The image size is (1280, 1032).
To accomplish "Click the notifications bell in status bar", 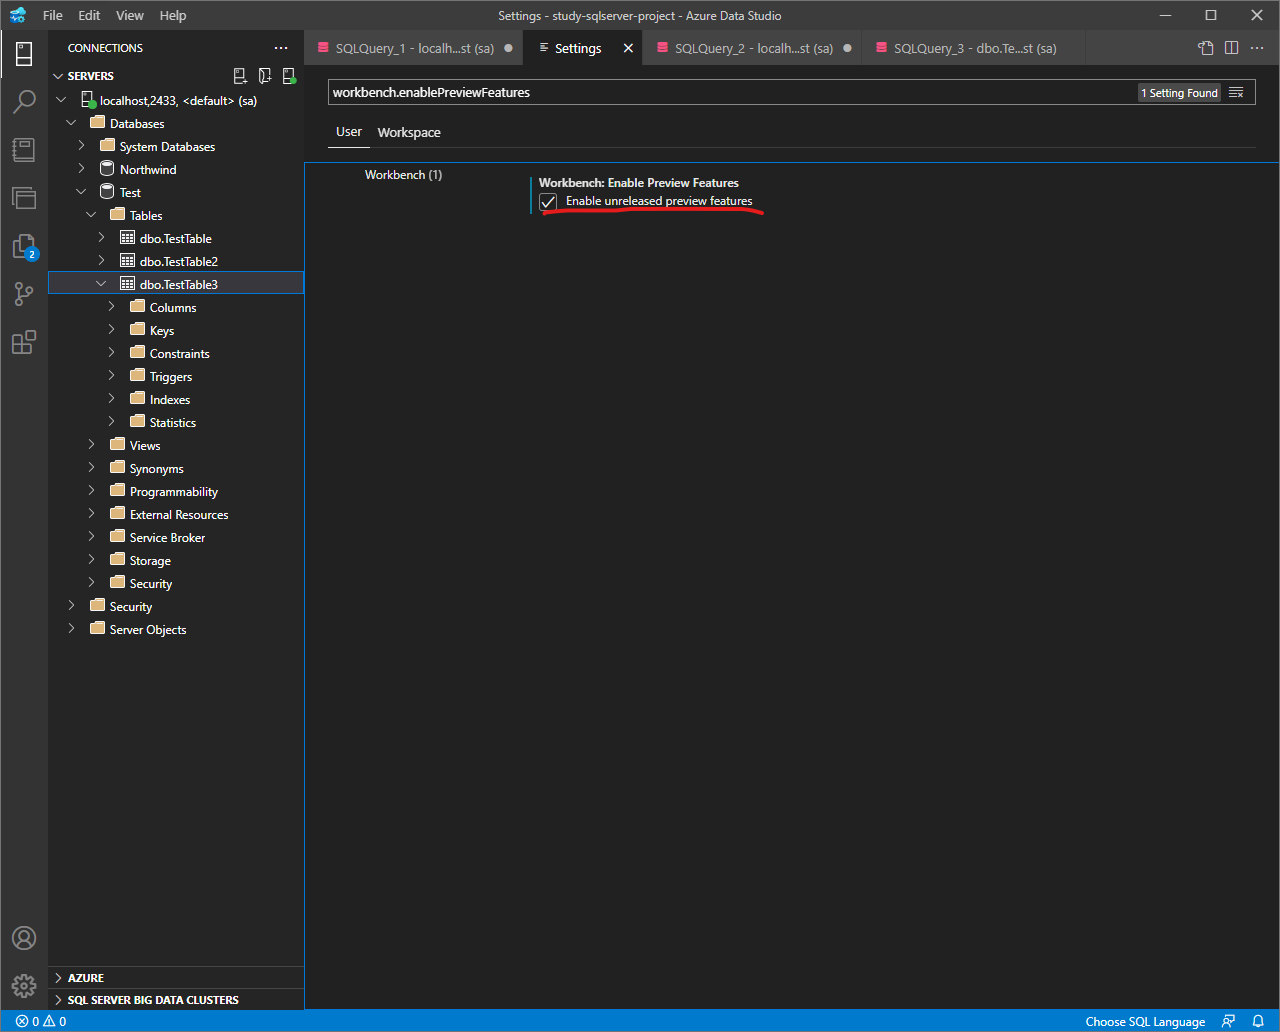I will pos(1258,1021).
